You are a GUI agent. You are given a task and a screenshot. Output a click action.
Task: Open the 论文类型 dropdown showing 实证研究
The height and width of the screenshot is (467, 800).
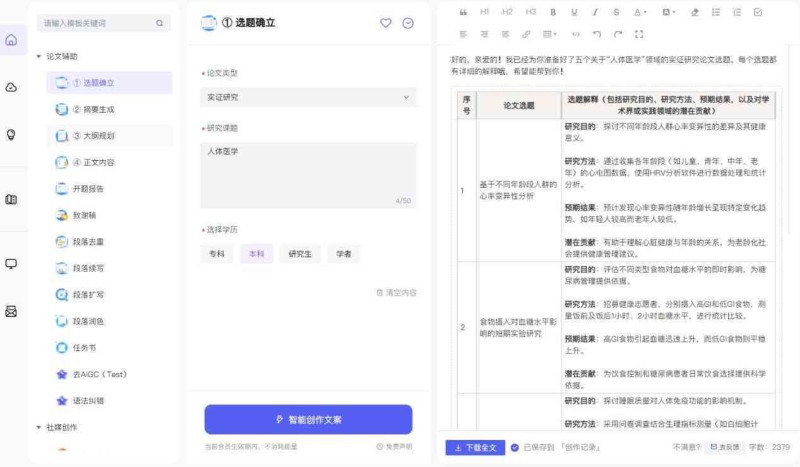308,97
